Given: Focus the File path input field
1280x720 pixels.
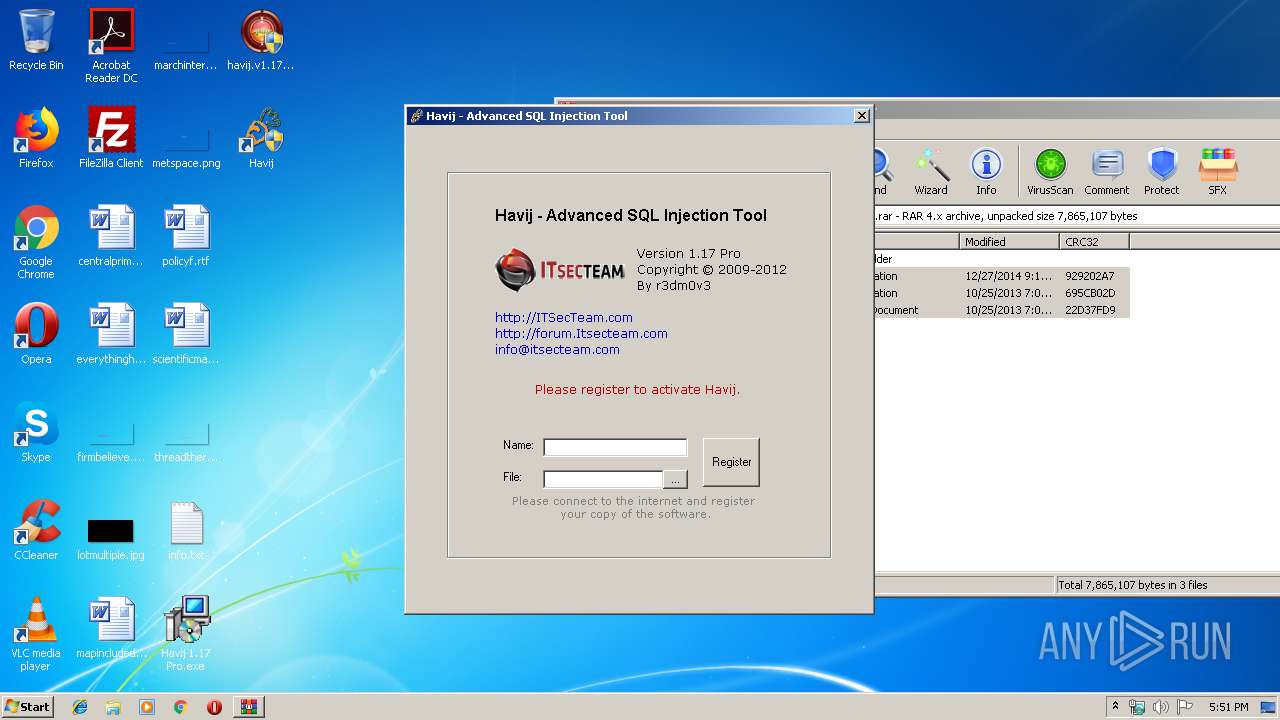Looking at the screenshot, I should coord(603,479).
